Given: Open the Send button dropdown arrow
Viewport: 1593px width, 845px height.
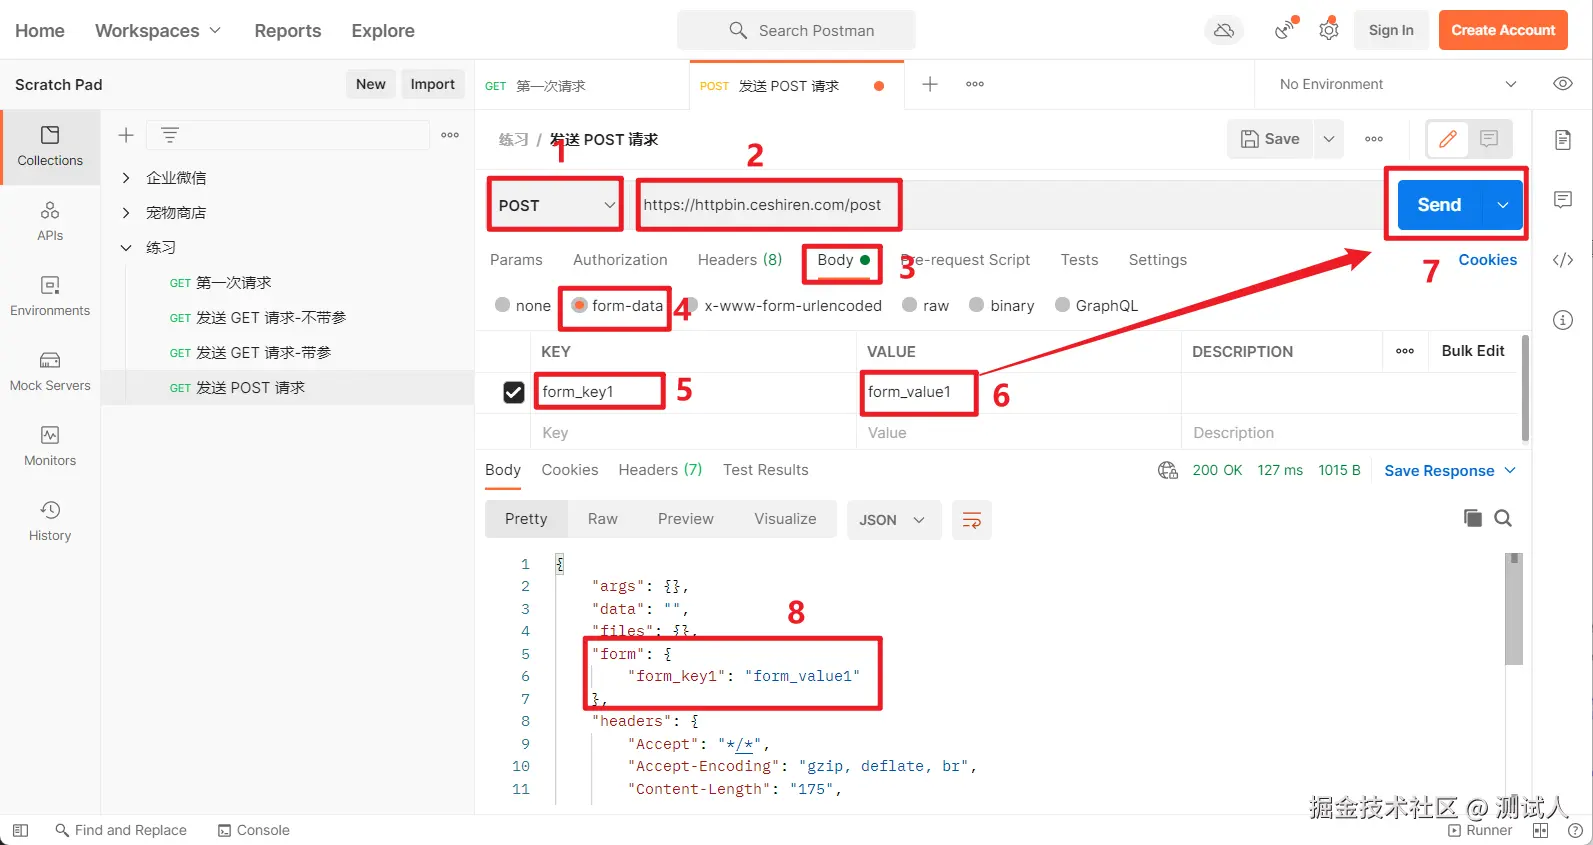Looking at the screenshot, I should pos(1502,205).
